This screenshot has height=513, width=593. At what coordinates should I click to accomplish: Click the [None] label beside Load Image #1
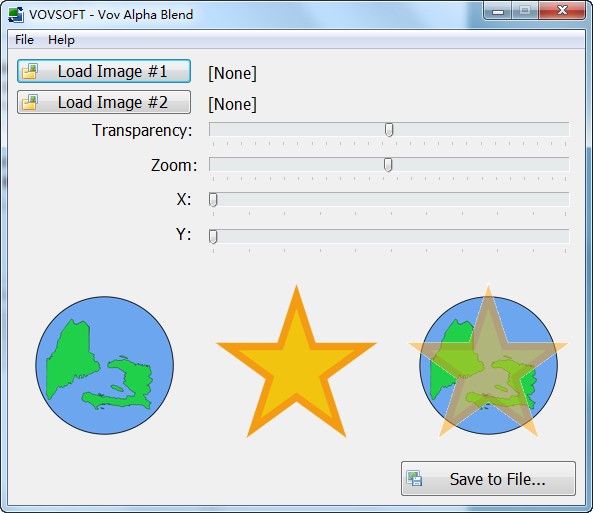[232, 73]
